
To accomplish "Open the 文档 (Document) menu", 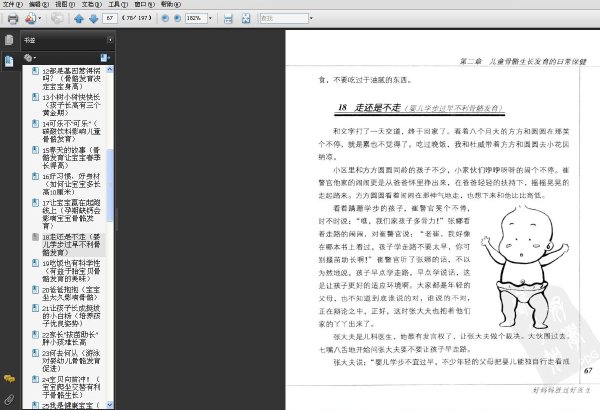I will (91, 4).
